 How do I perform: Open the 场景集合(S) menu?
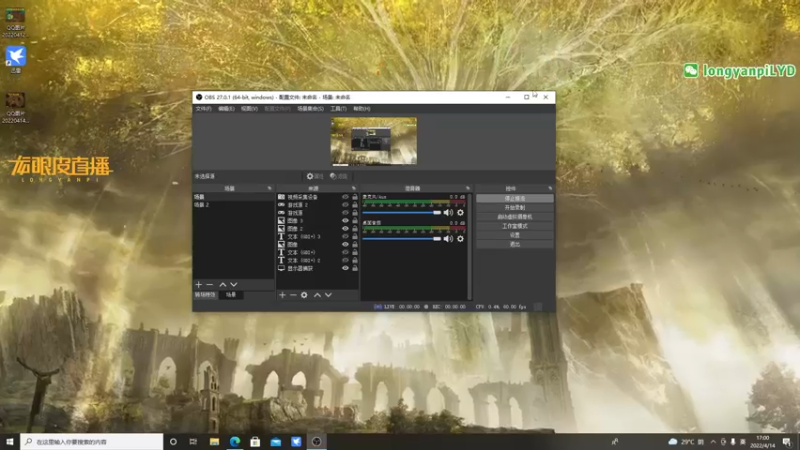pos(310,109)
